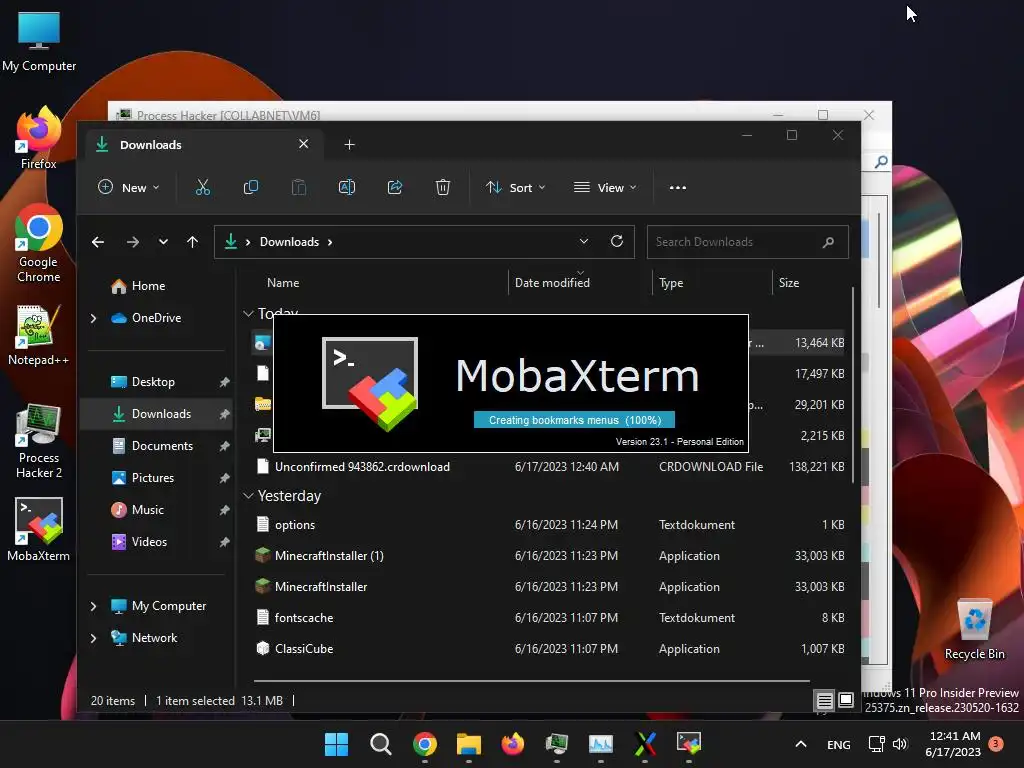
Task: Click the Copy icon in Explorer toolbar
Action: click(251, 187)
